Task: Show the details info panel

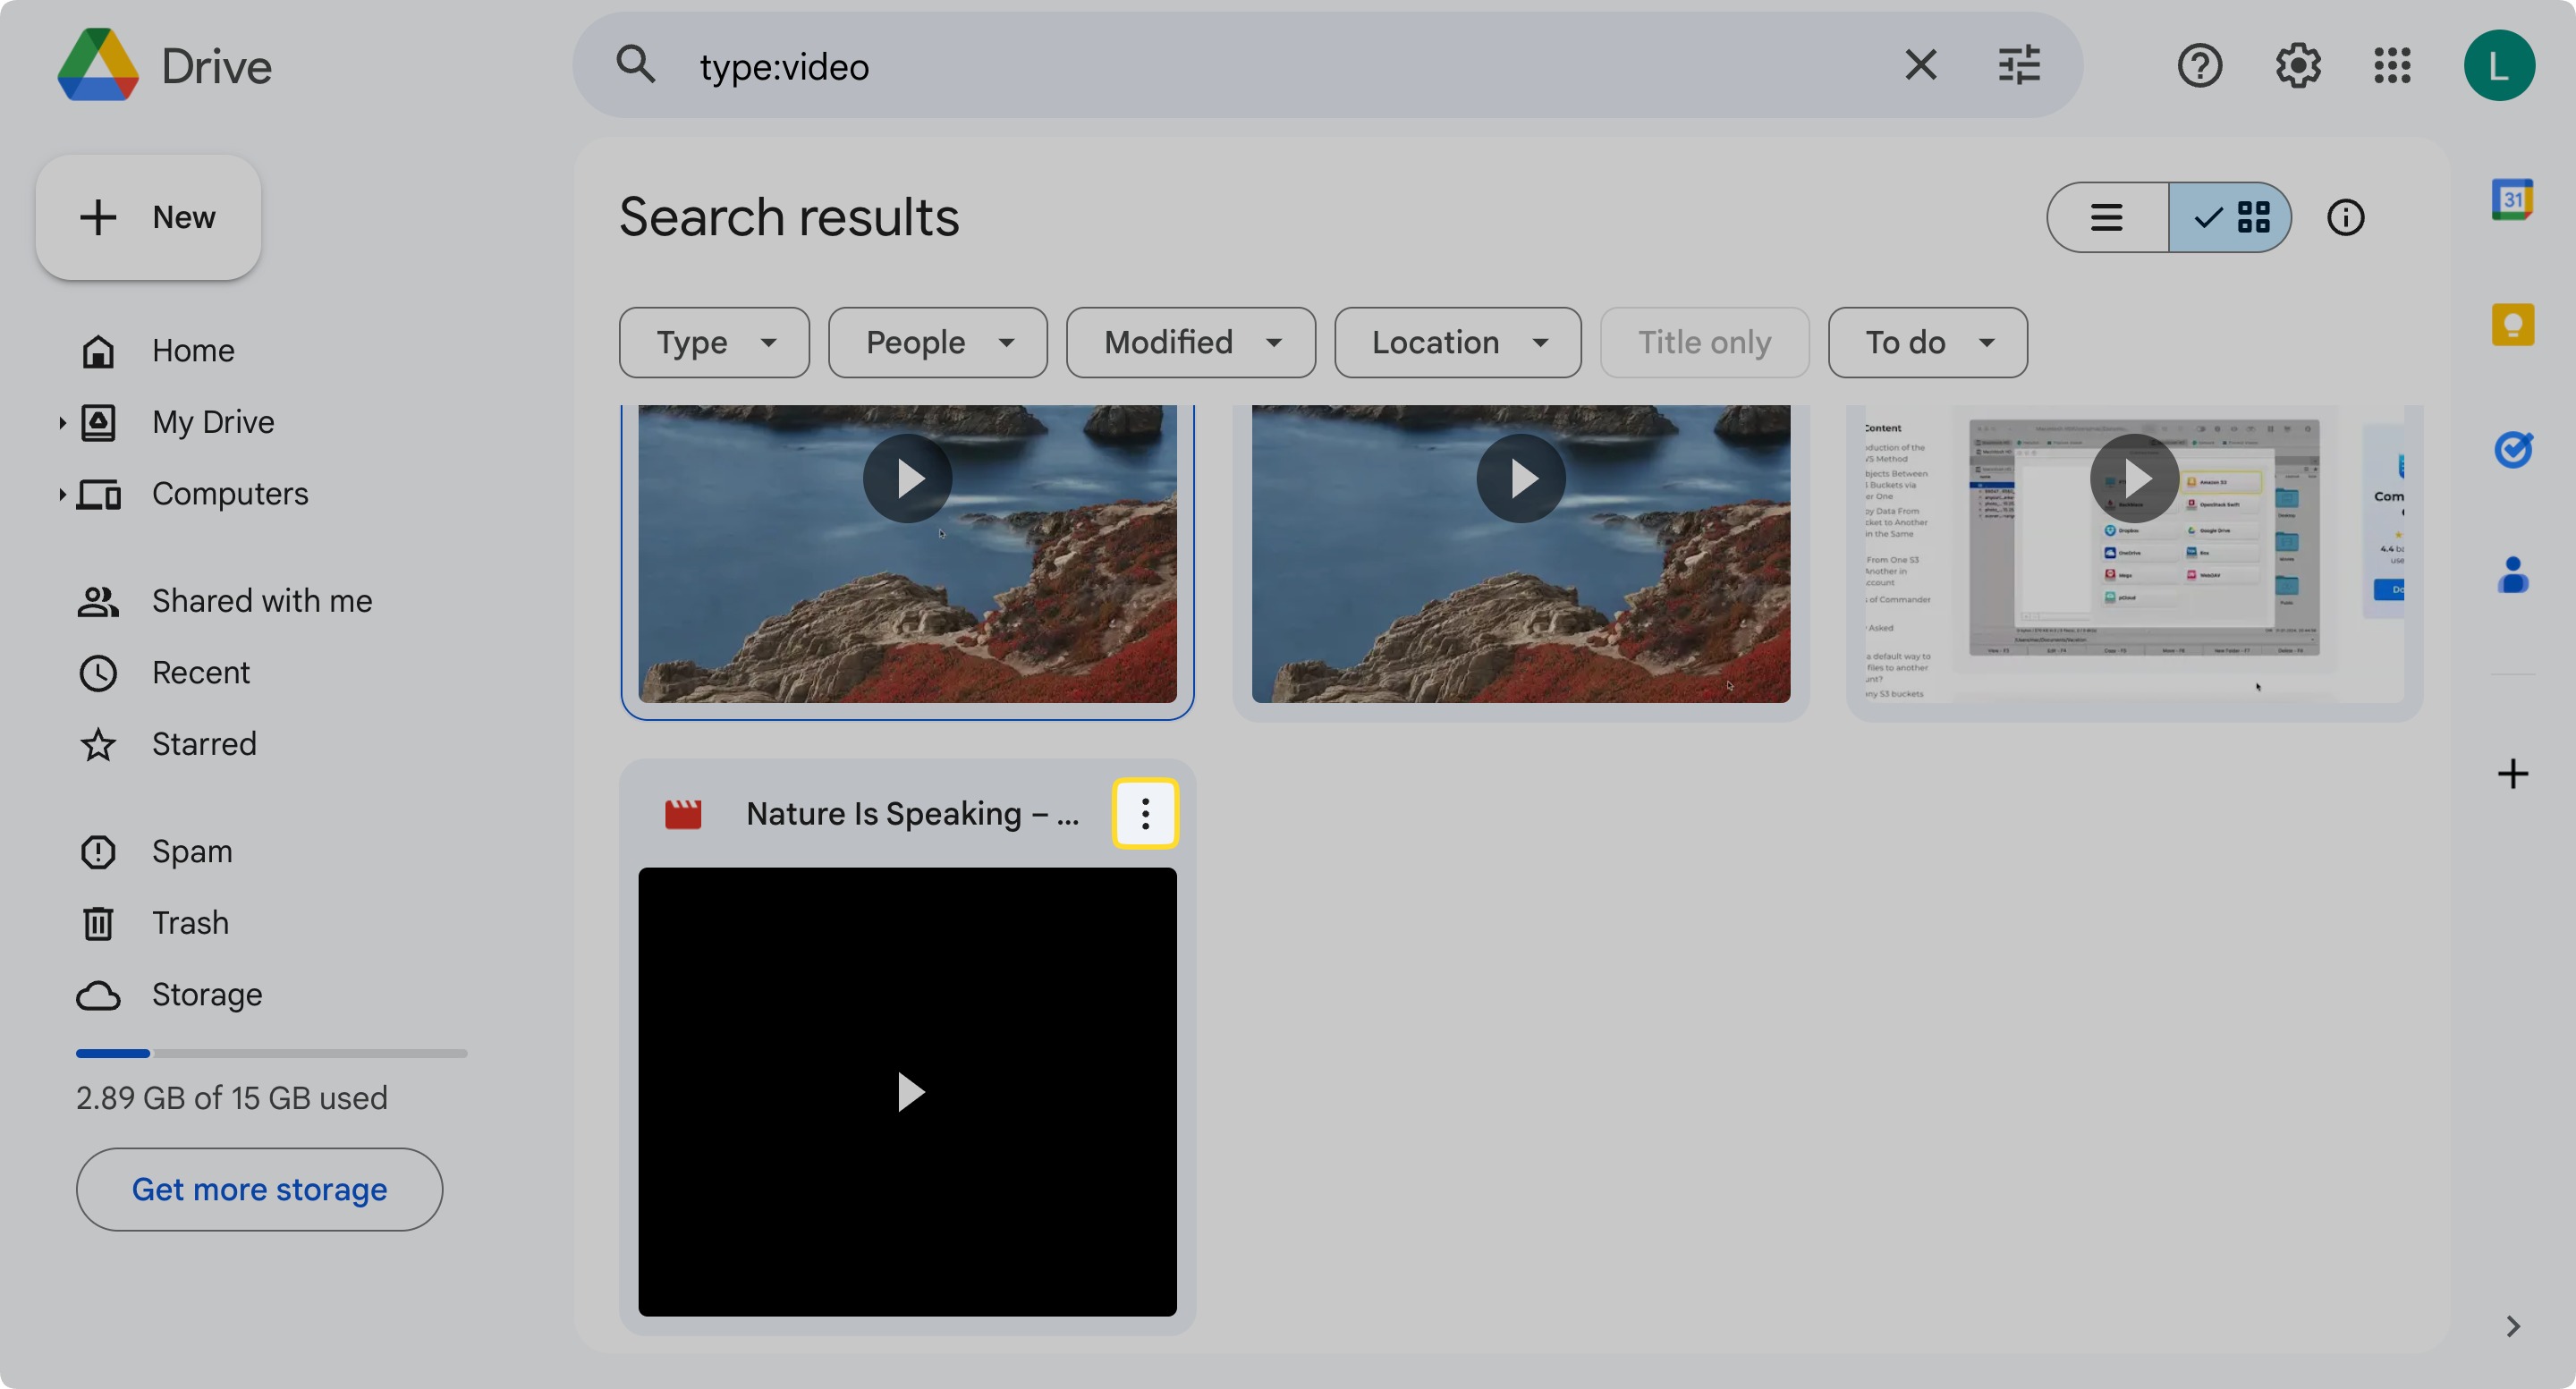Action: point(2347,217)
